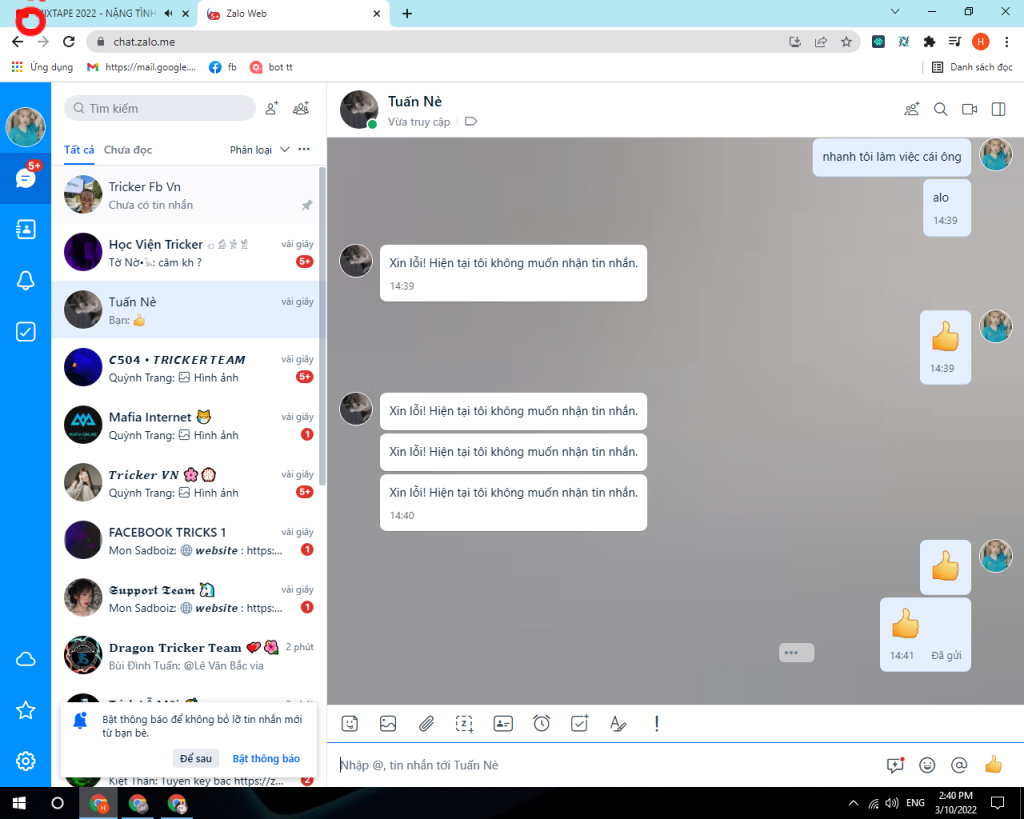Capture a screenshot snippet

pyautogui.click(x=464, y=723)
